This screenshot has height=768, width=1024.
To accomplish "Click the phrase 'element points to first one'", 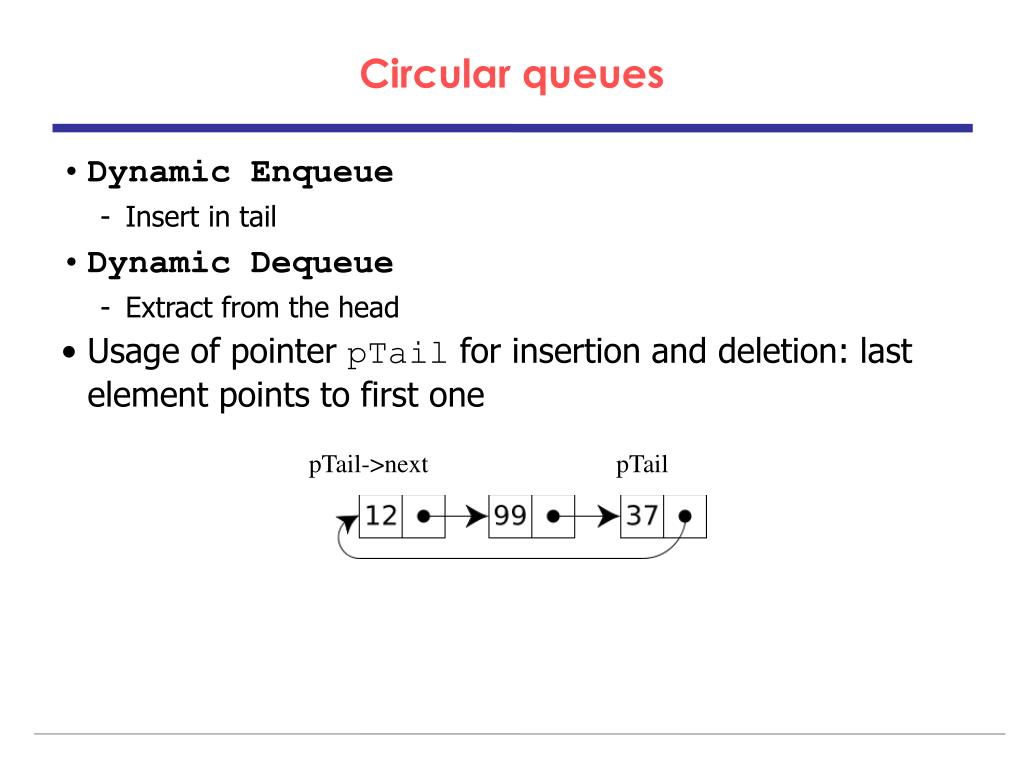I will 286,396.
